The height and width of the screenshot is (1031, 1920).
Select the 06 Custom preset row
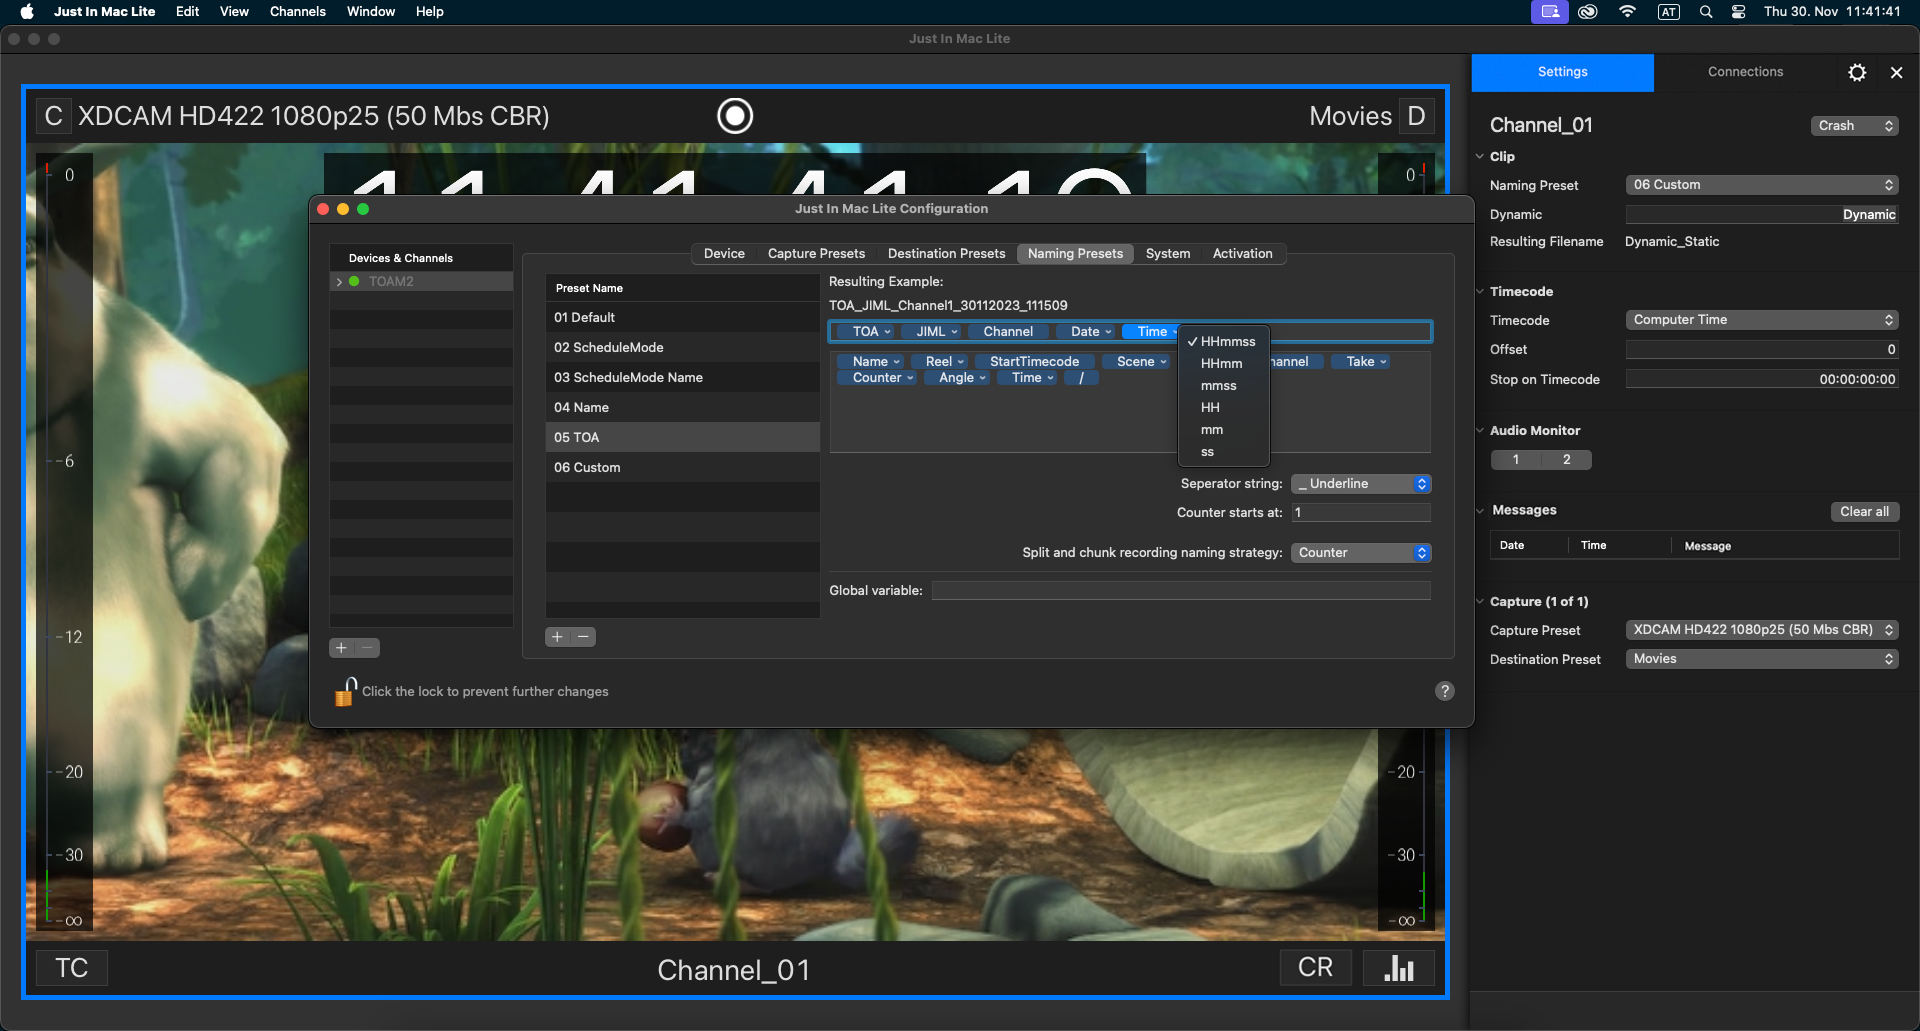point(683,467)
